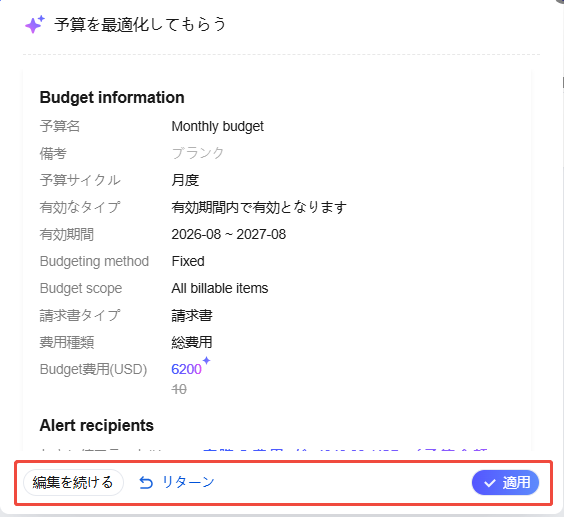
Task: Go back using the リターン link
Action: (177, 482)
